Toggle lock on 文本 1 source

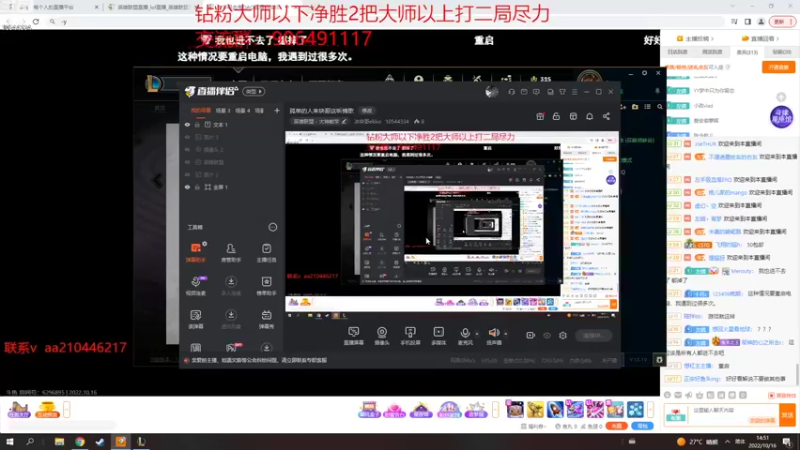(197, 124)
